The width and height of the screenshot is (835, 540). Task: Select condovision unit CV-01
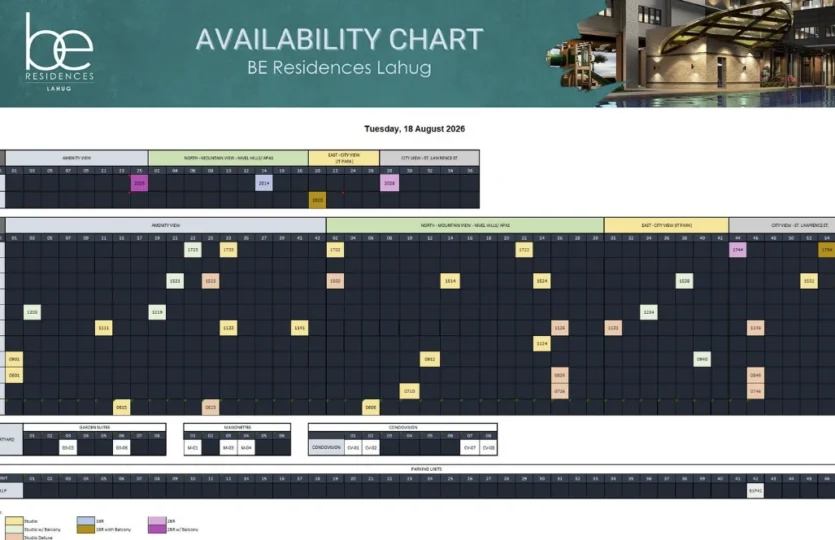click(x=353, y=448)
